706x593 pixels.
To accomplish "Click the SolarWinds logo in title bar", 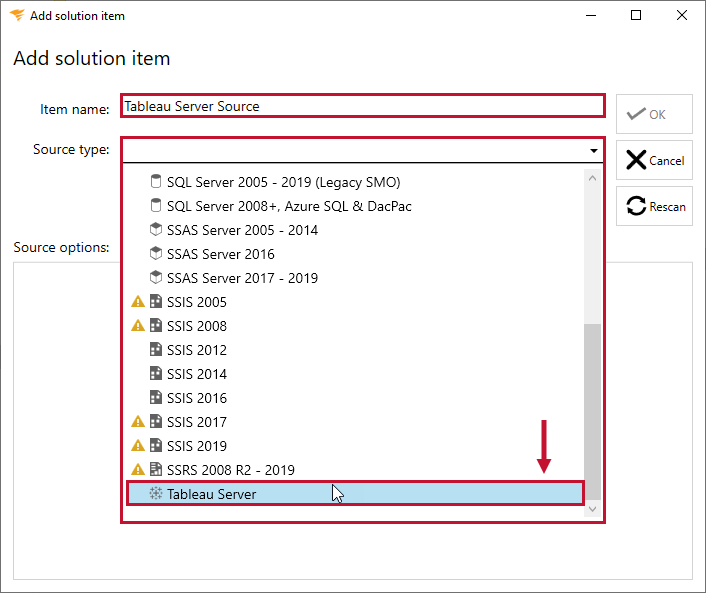I will [x=17, y=15].
